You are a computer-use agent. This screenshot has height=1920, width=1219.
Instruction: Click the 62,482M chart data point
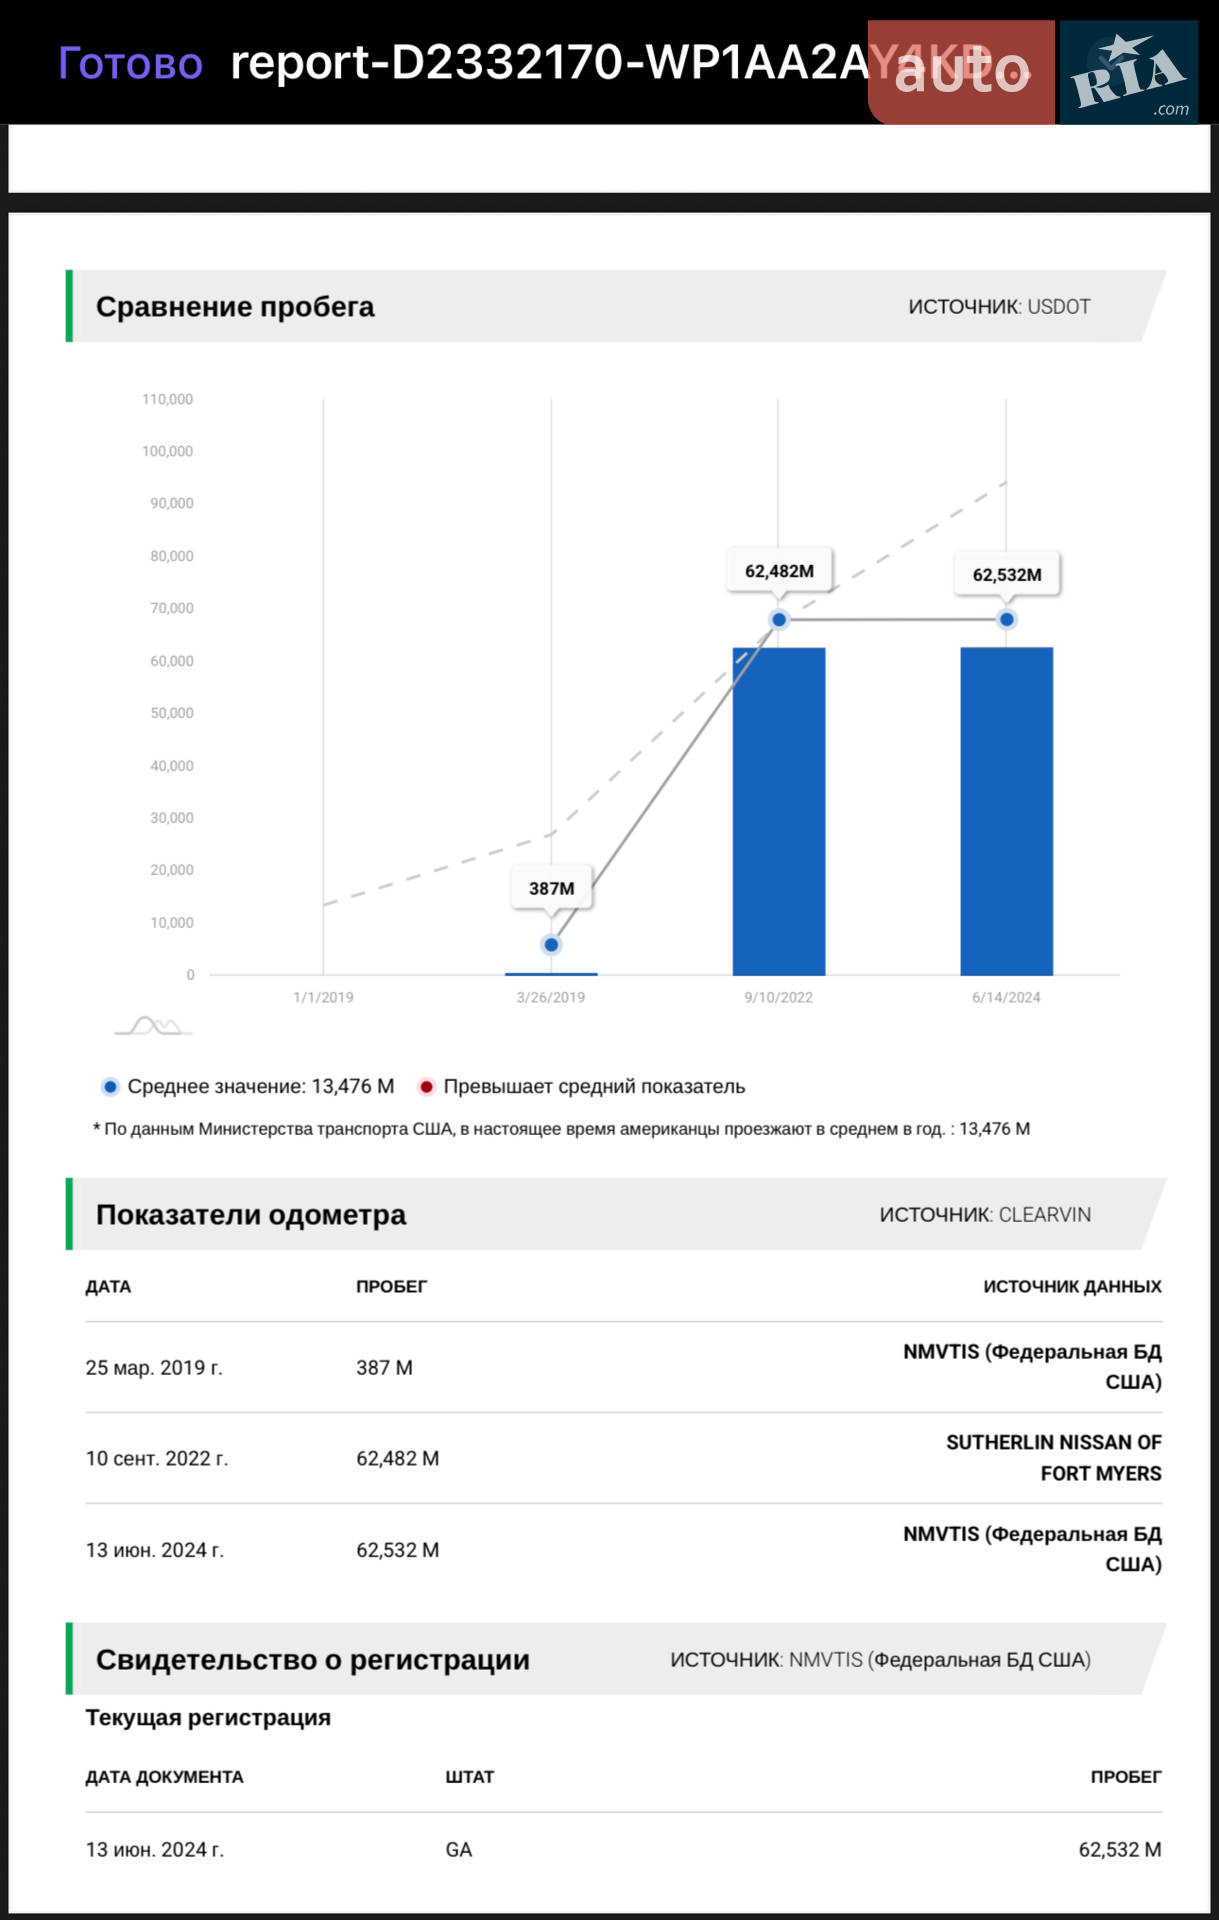coord(779,619)
